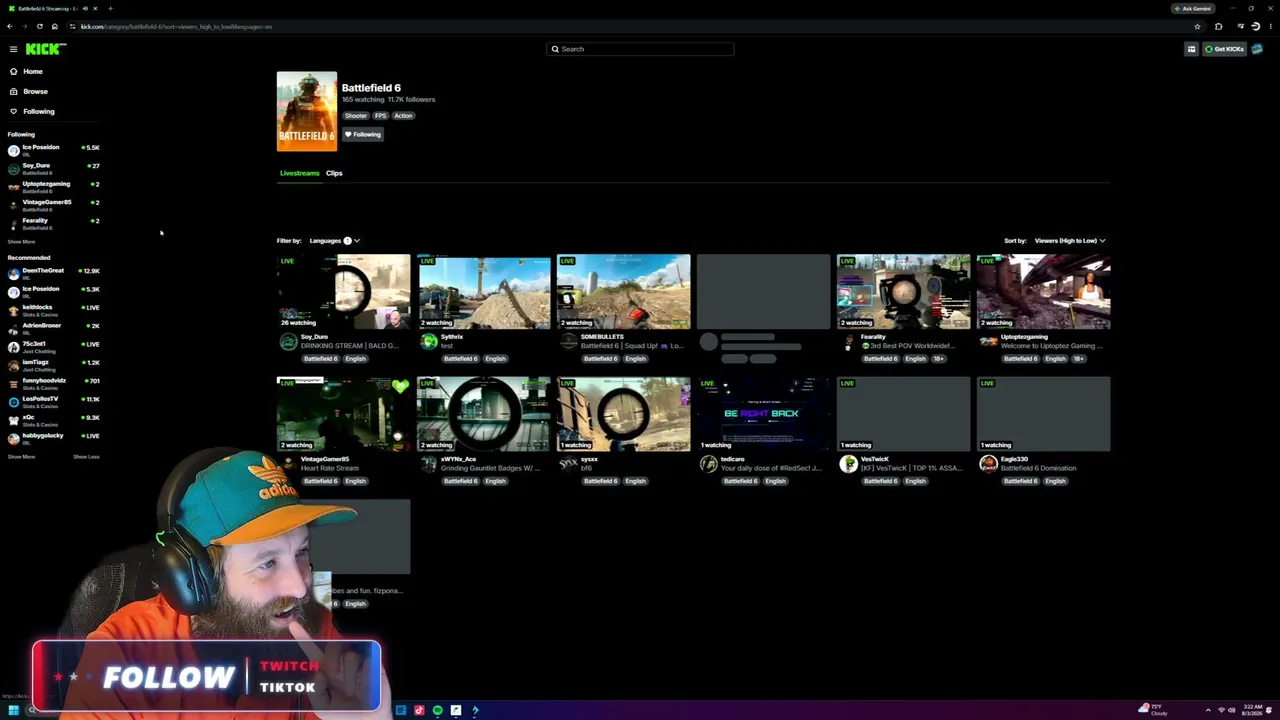Open Ice Poseidon in Following list
Image resolution: width=1280 pixels, height=720 pixels.
53,149
